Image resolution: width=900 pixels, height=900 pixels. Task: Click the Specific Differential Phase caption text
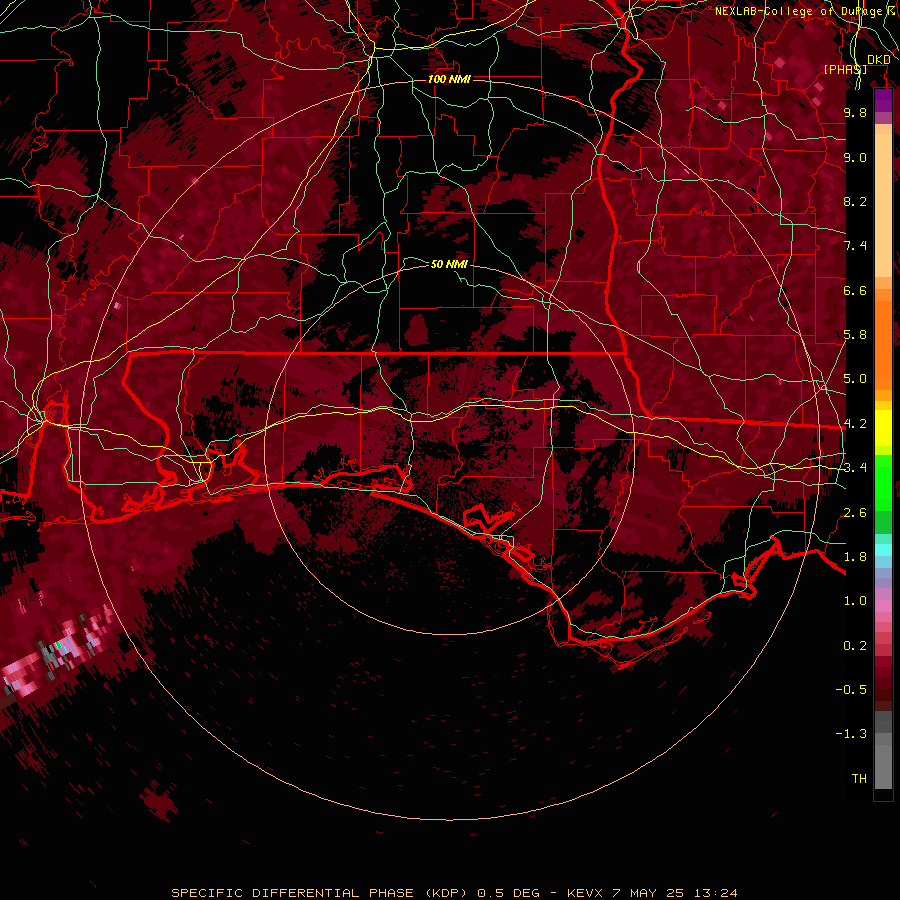tap(455, 893)
